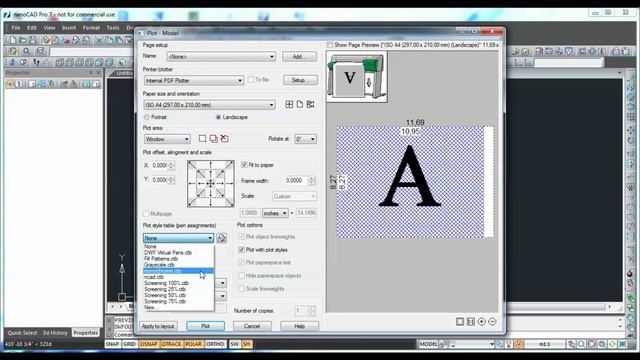Viewport: 640px width, 360px height.
Task: Open the Rotate at angle dropdown
Action: point(305,139)
